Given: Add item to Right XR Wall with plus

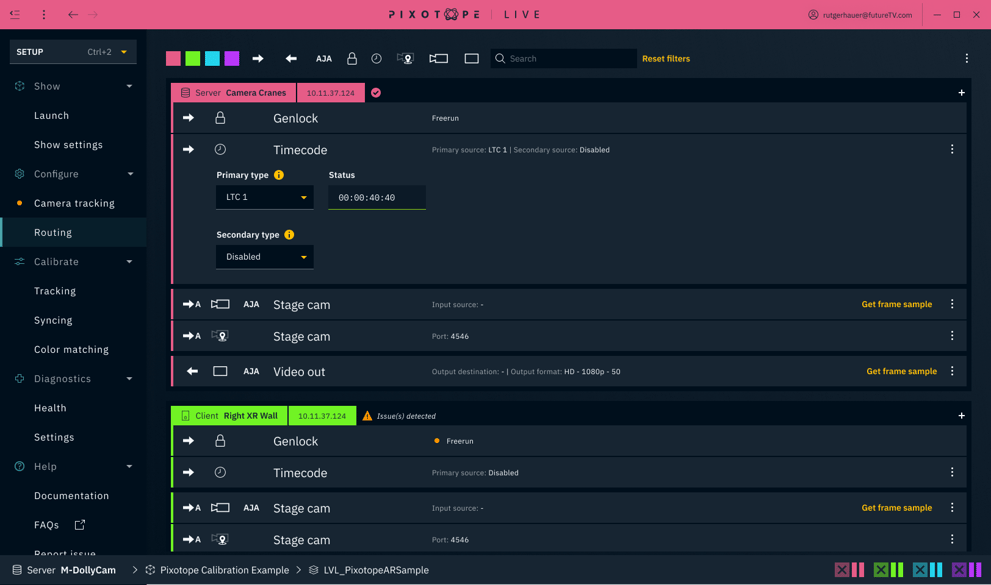Looking at the screenshot, I should click(x=961, y=416).
